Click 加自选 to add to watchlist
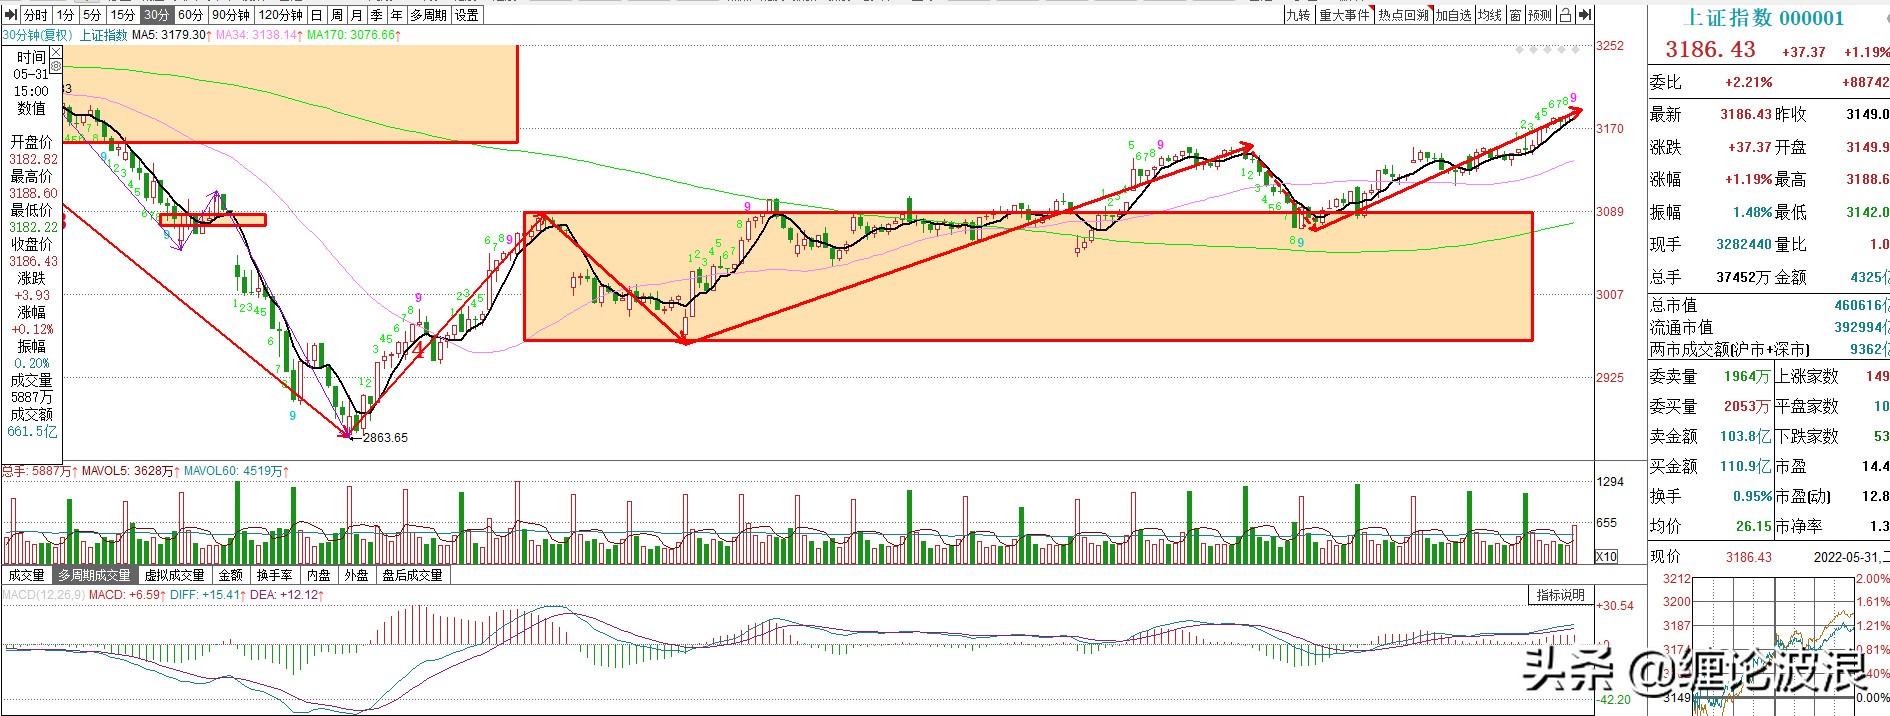This screenshot has width=1890, height=716. tap(1453, 15)
